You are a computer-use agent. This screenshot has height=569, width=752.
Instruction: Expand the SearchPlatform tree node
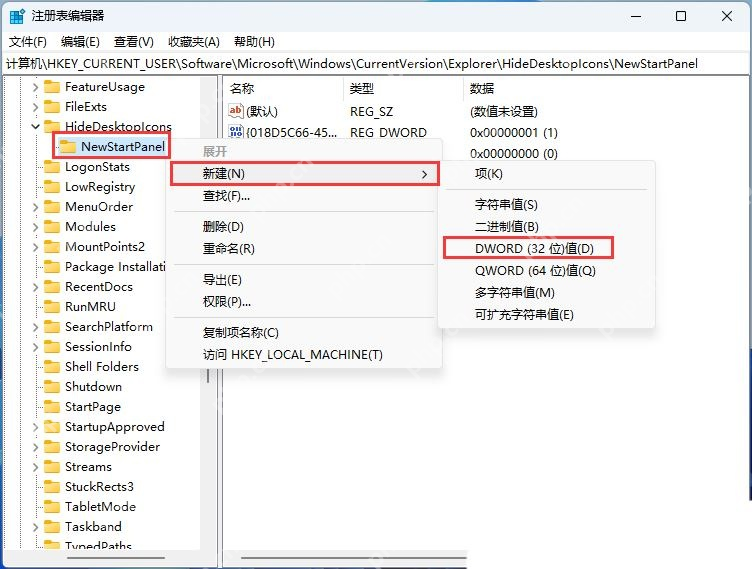tap(35, 327)
